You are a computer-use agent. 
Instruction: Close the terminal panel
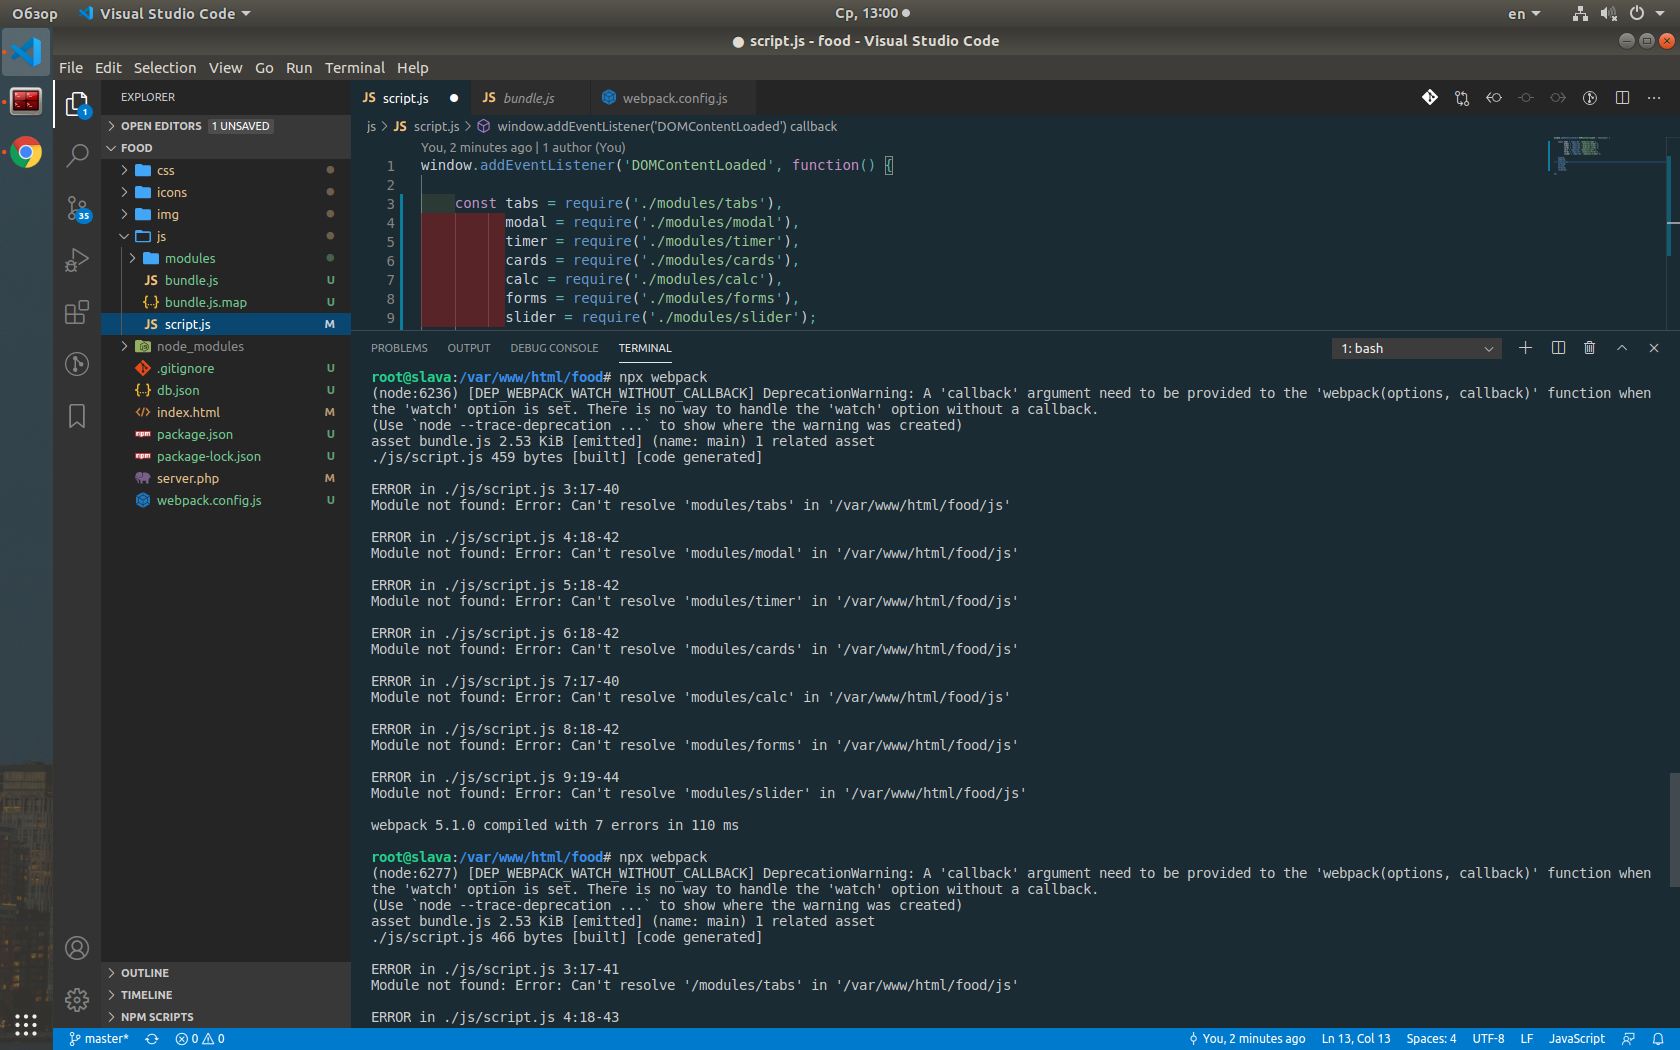[1654, 348]
